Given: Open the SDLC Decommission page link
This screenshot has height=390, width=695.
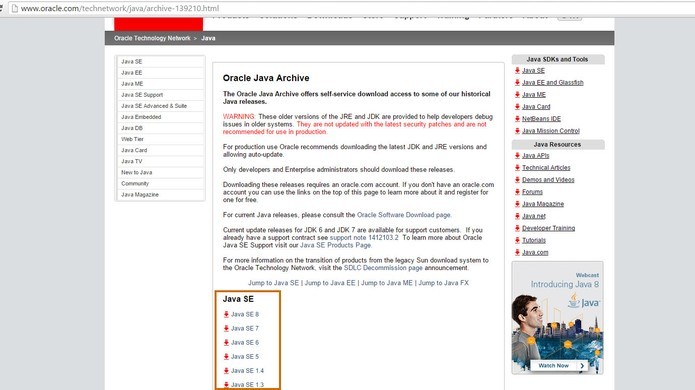Looking at the screenshot, I should pos(383,268).
